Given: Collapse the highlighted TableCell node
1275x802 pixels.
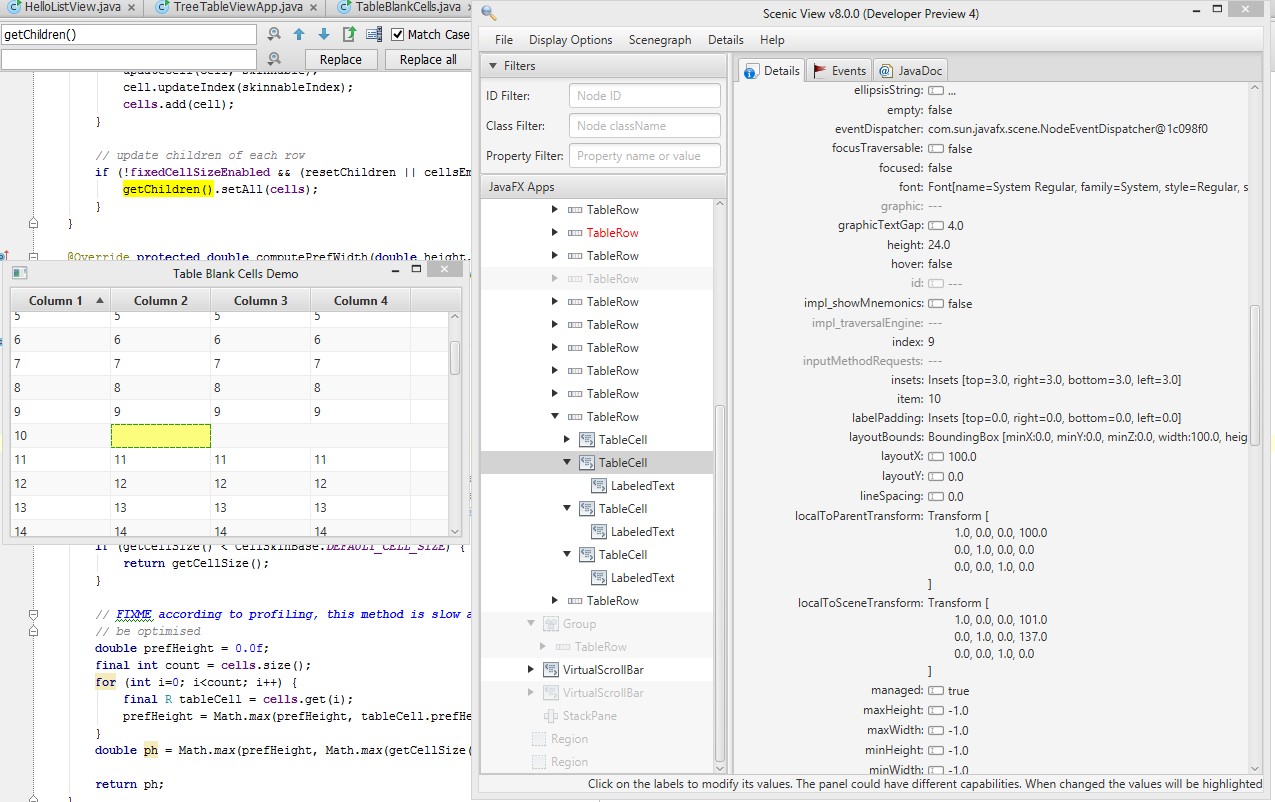Looking at the screenshot, I should 567,463.
